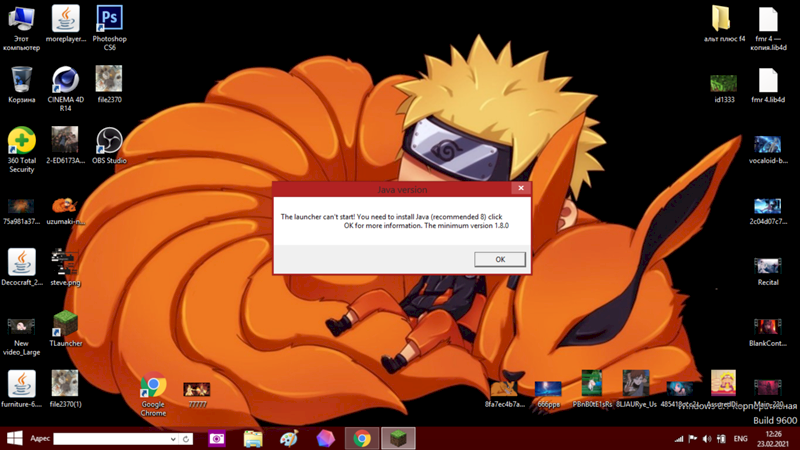The width and height of the screenshot is (800, 450).
Task: Switch to Minecraft launcher taskbar button
Action: pyautogui.click(x=398, y=439)
